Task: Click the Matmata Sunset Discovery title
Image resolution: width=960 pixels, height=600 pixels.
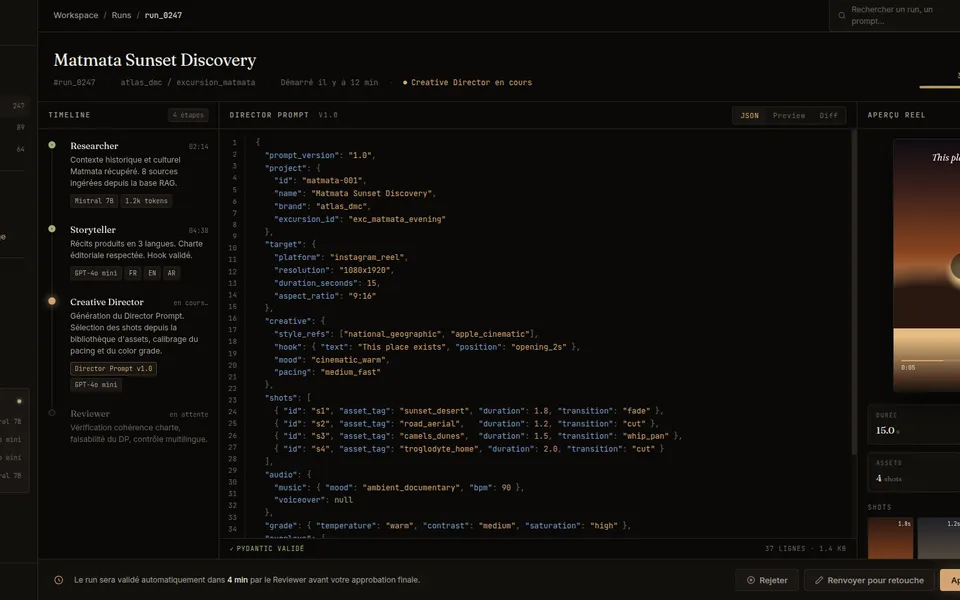Action: tap(155, 60)
